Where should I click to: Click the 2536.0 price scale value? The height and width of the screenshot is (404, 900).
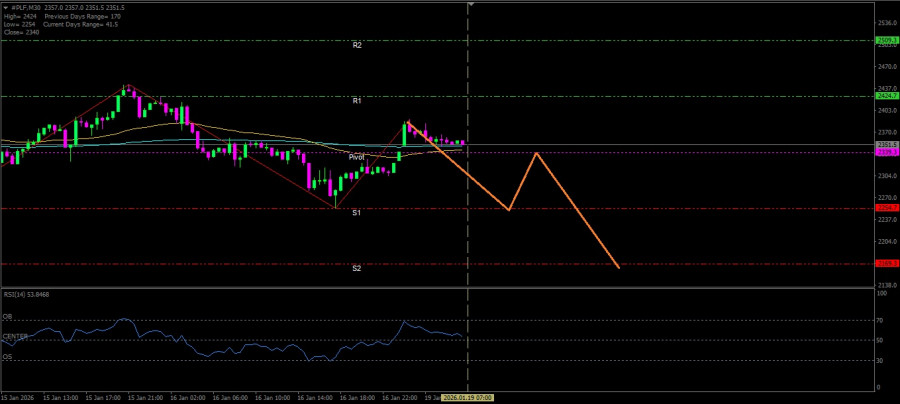(x=888, y=23)
